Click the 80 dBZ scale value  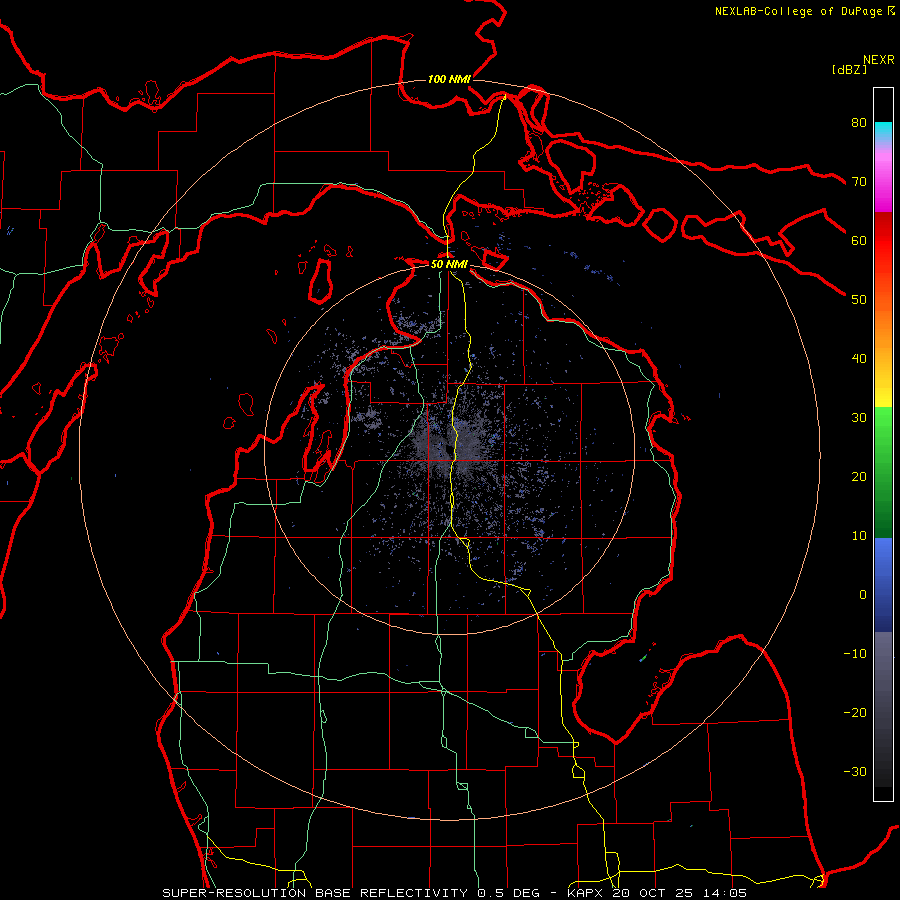click(x=859, y=122)
